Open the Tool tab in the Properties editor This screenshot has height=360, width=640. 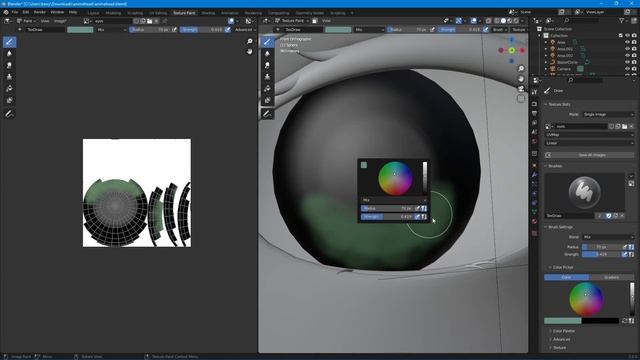tap(535, 92)
